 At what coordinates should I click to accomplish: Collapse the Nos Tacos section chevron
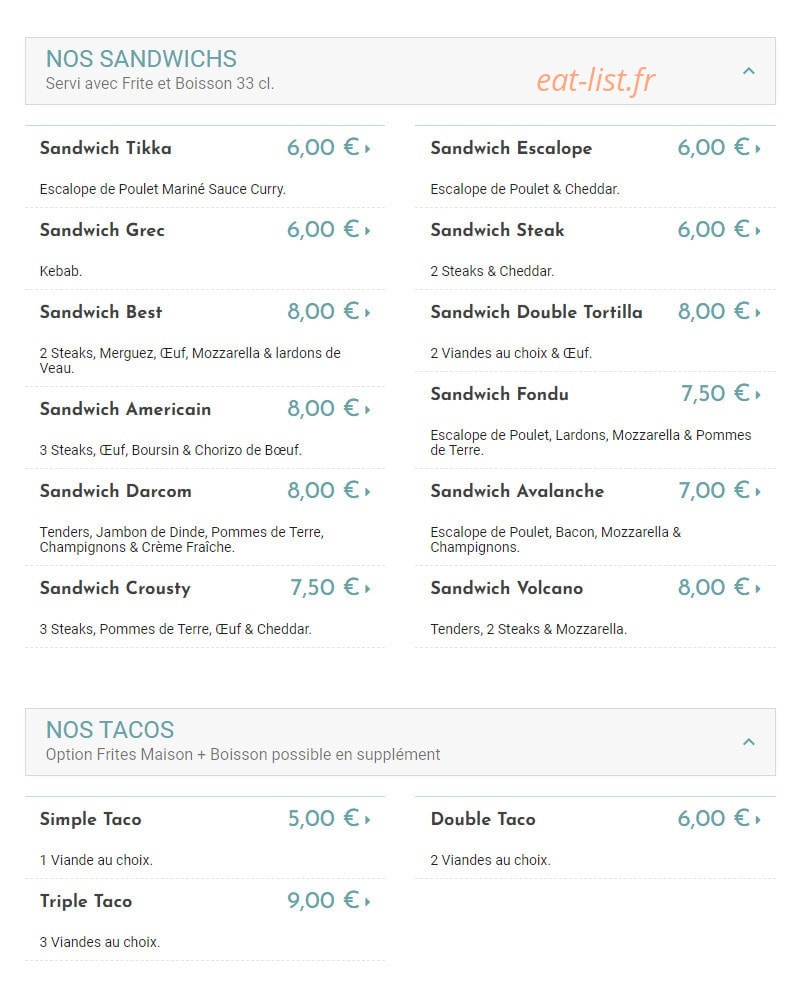pyautogui.click(x=748, y=742)
